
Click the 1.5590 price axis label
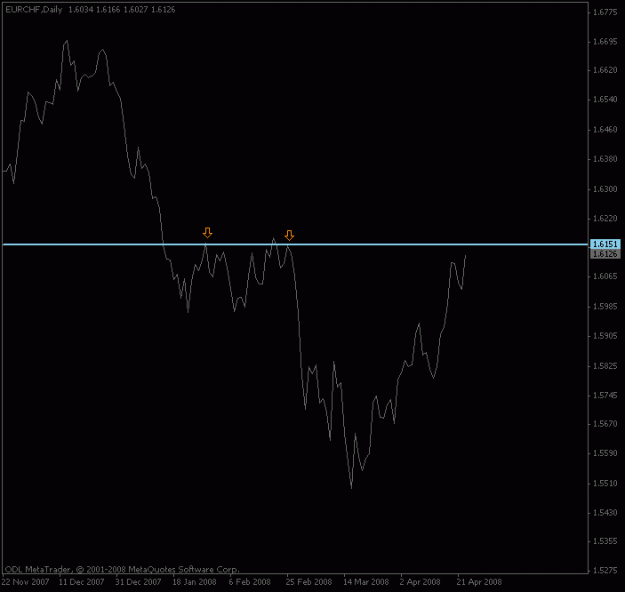pos(605,453)
